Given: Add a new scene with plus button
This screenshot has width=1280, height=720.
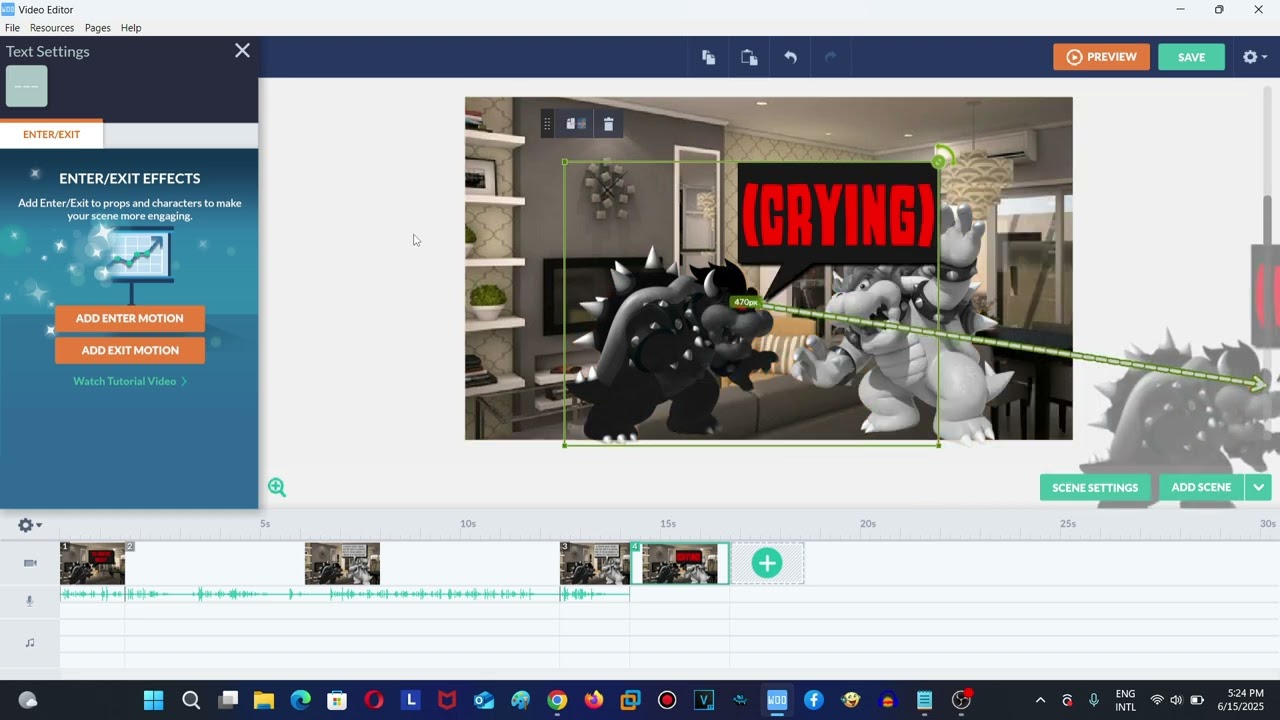Looking at the screenshot, I should point(767,563).
